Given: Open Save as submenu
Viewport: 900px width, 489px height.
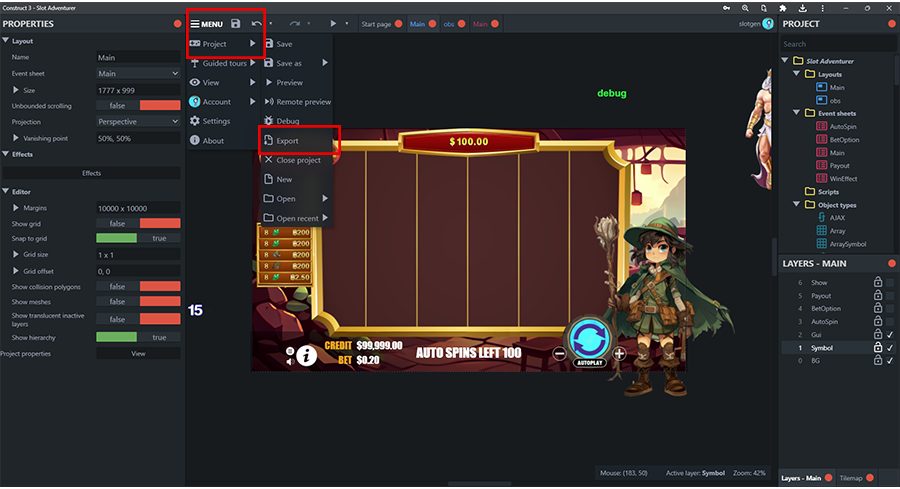Looking at the screenshot, I should click(x=297, y=63).
